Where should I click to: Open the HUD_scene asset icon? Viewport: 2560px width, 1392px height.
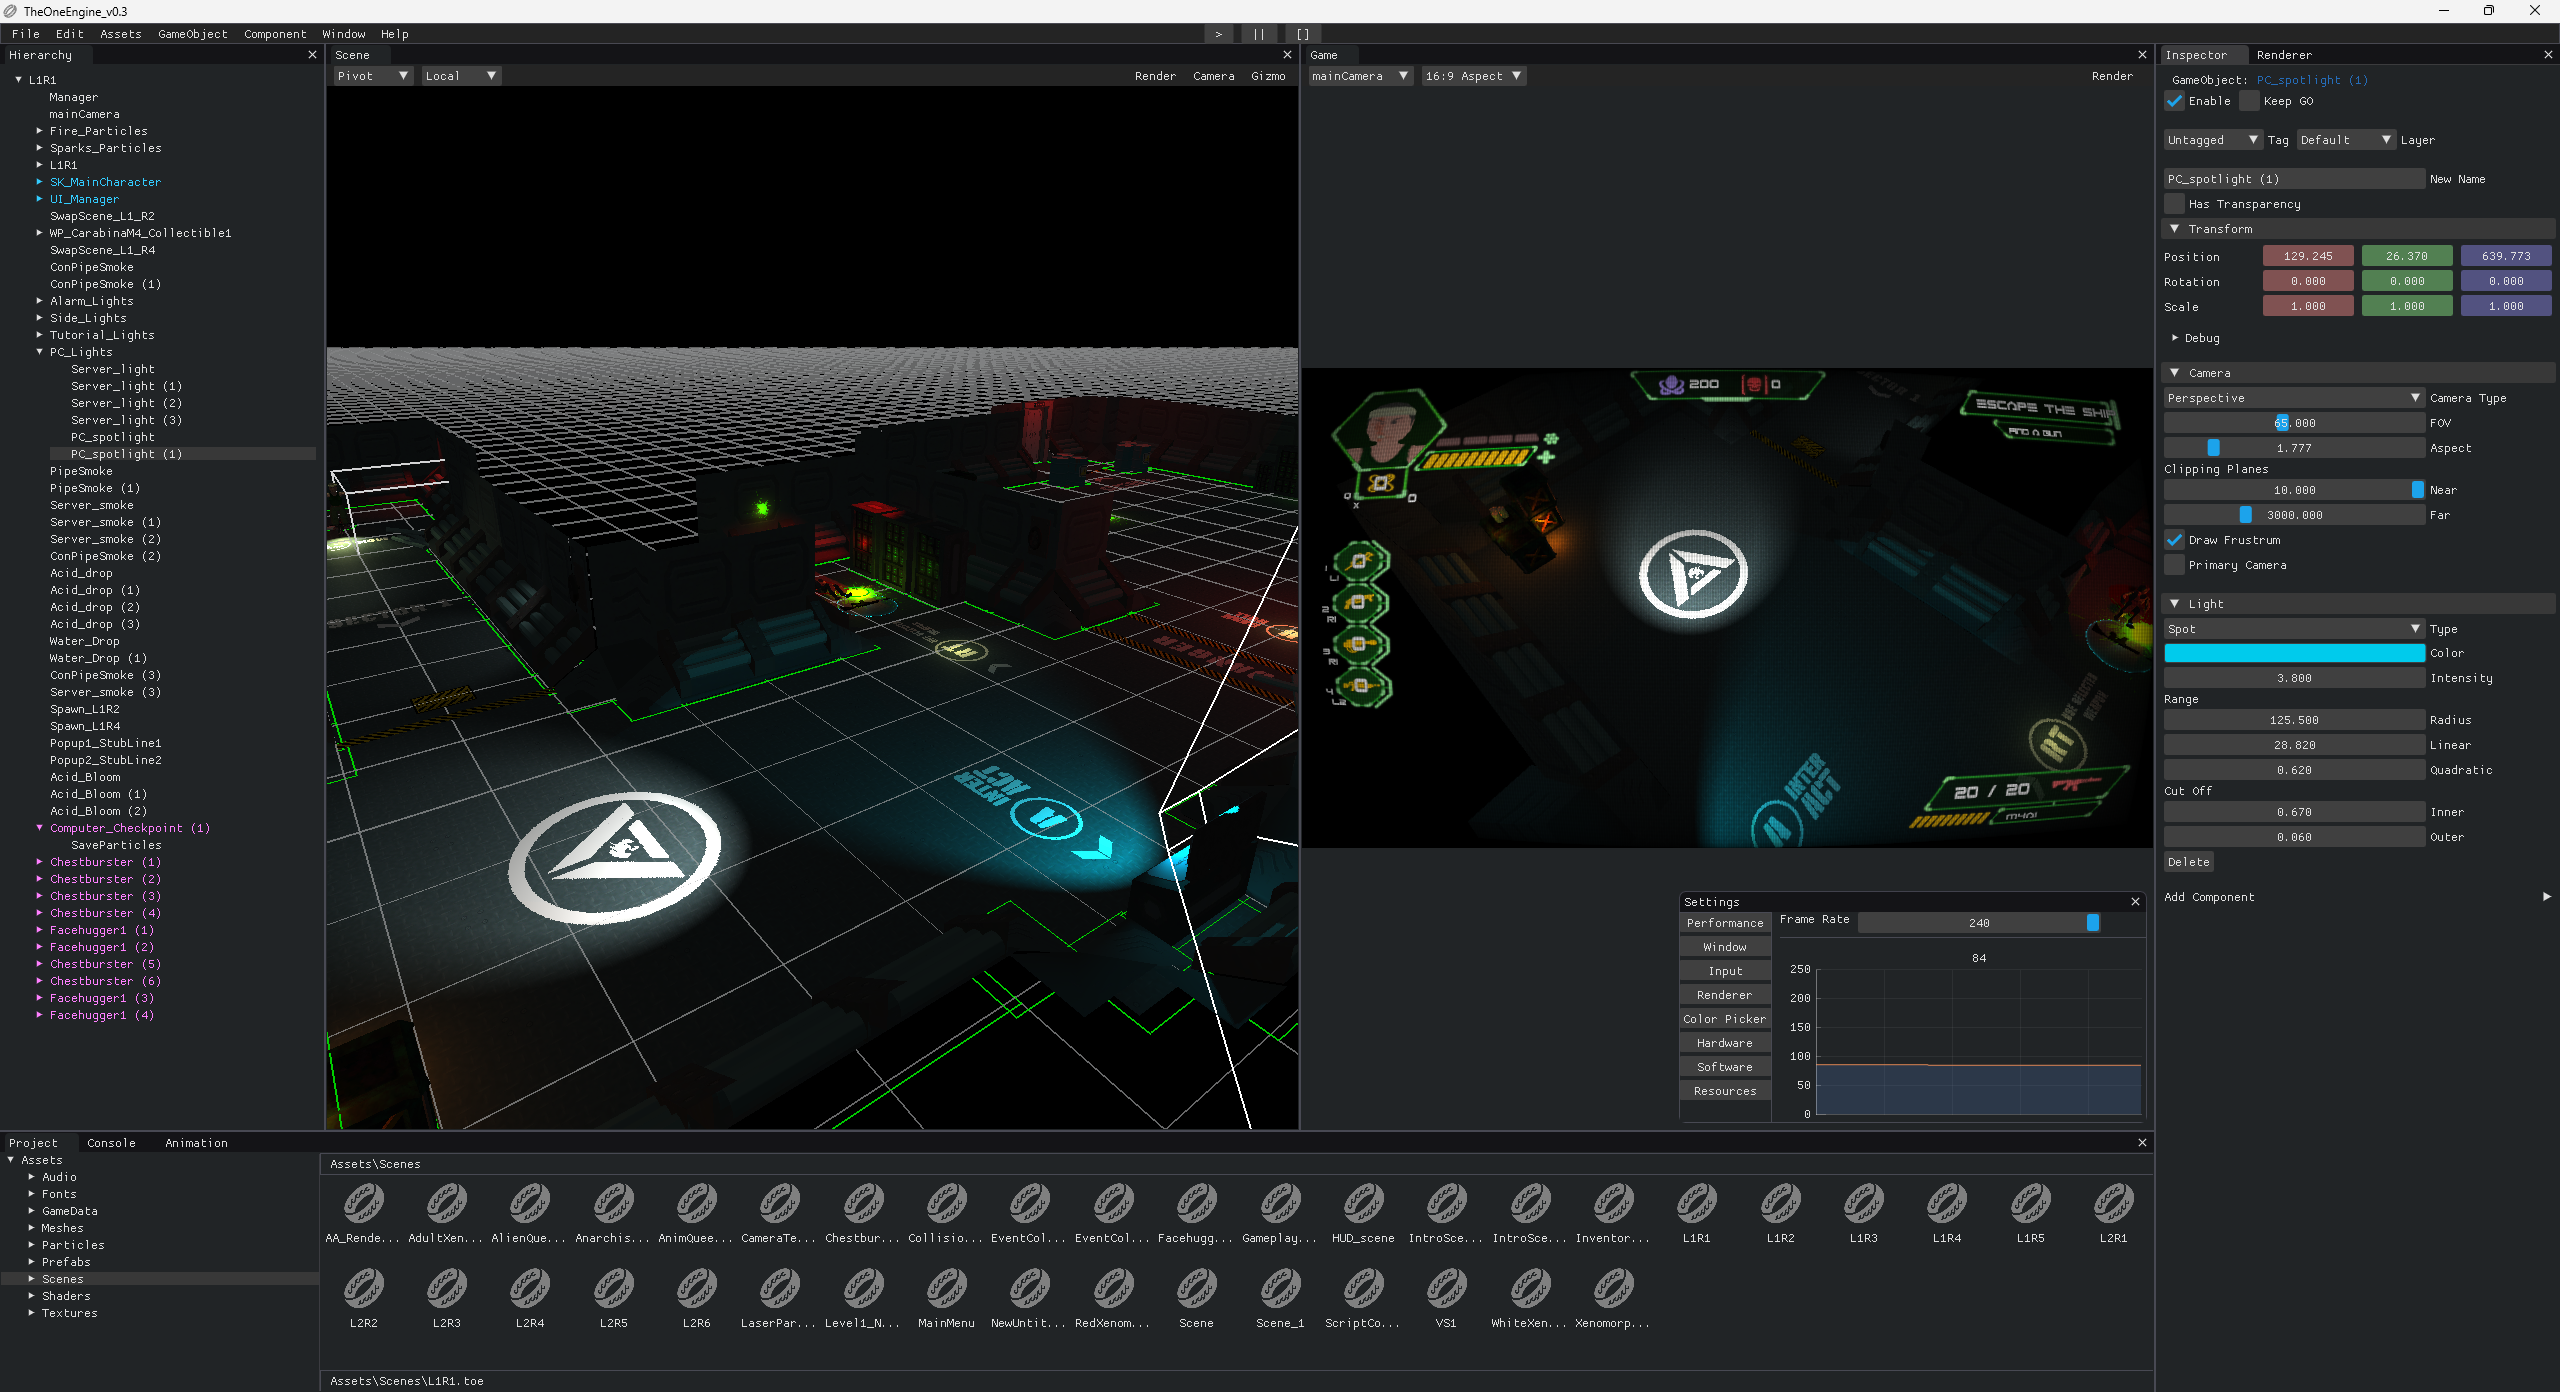(x=1363, y=1204)
